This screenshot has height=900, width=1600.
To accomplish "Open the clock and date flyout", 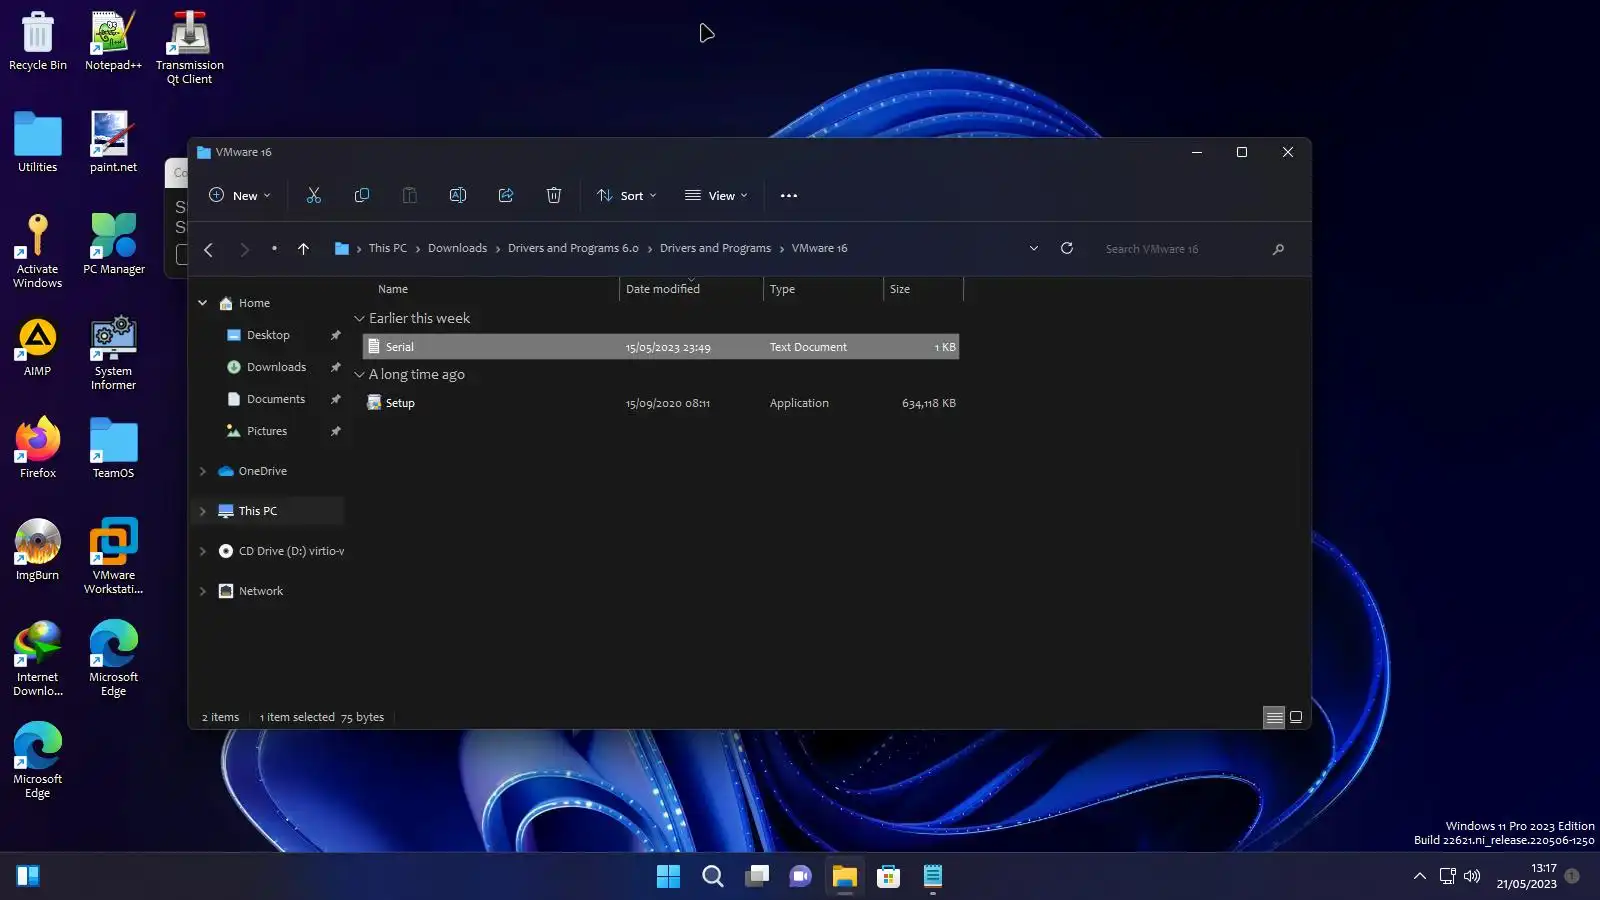I will click(x=1527, y=876).
